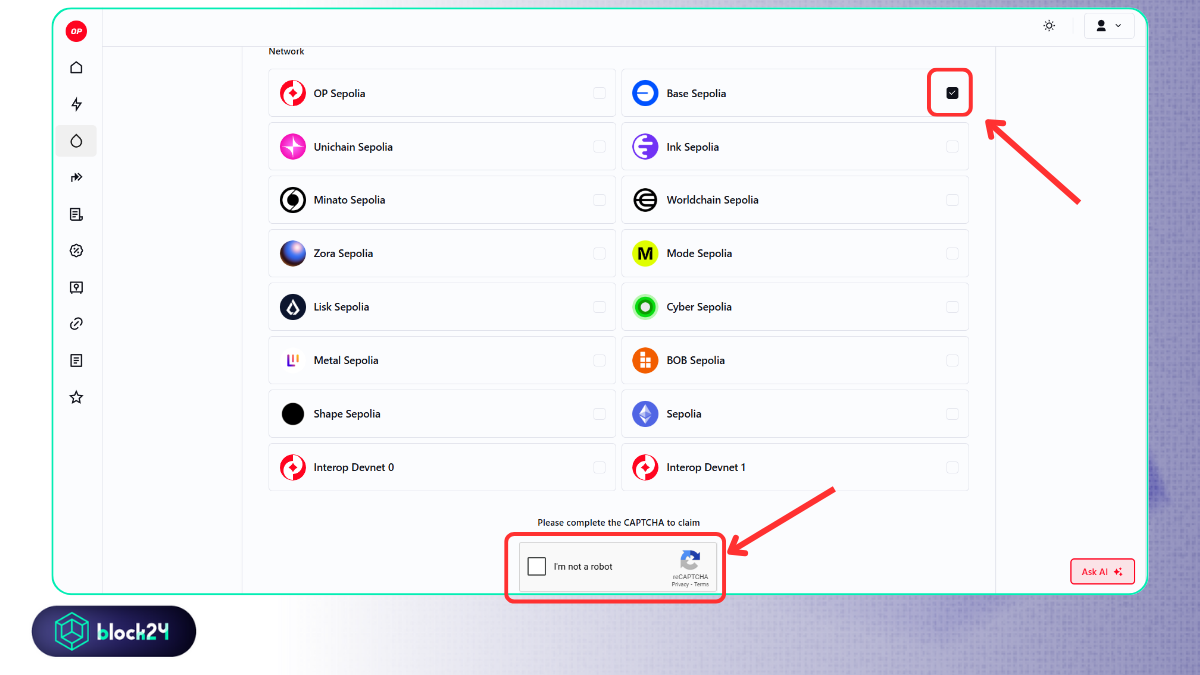Check the Worldchain Sepolia checkbox

pos(952,200)
